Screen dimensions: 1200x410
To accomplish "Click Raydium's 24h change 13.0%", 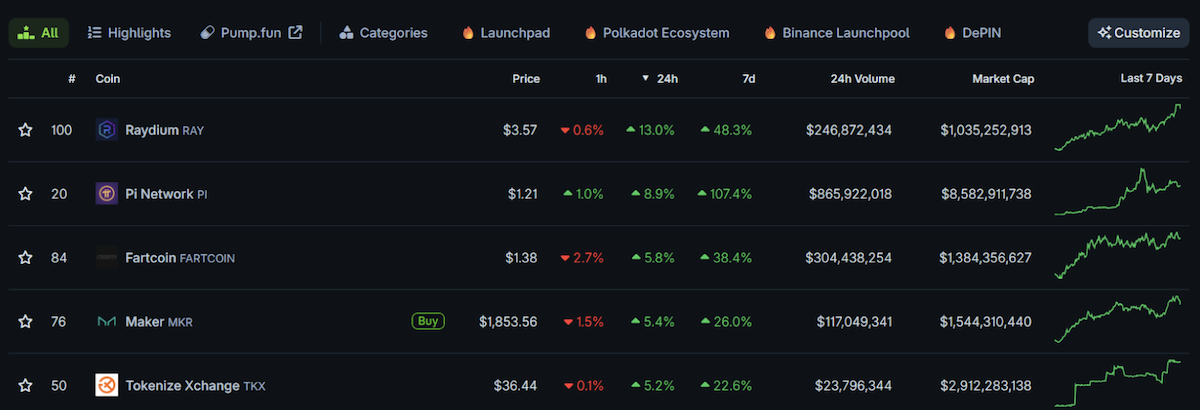I will (x=651, y=130).
